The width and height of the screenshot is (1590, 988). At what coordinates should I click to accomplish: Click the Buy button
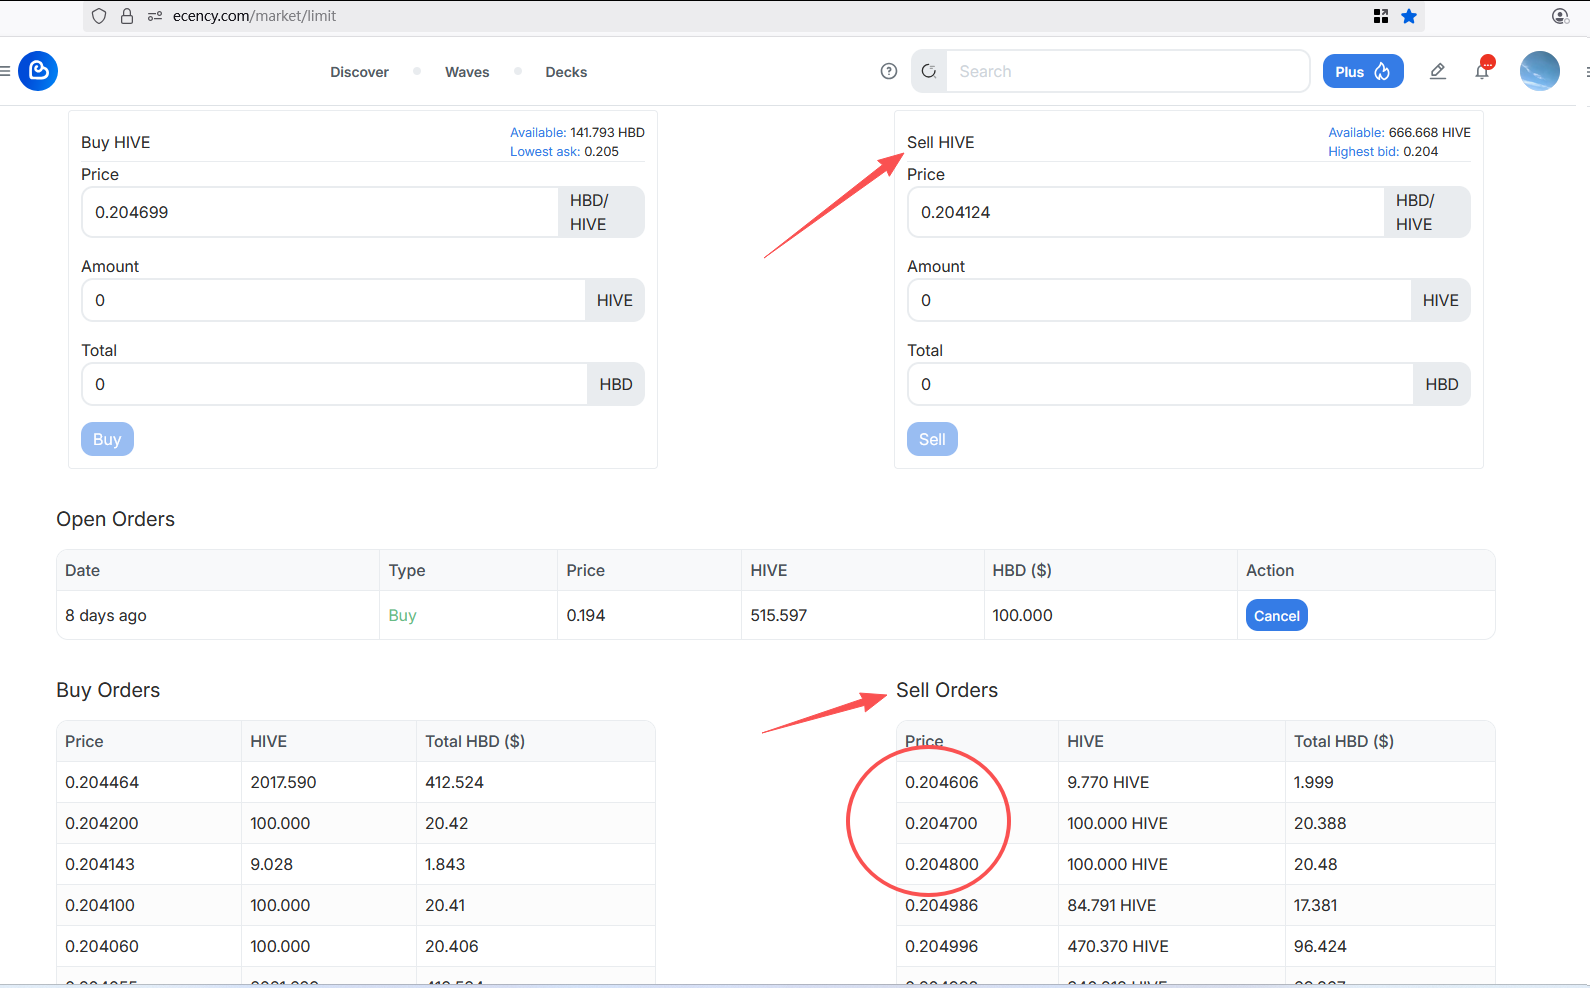point(107,439)
